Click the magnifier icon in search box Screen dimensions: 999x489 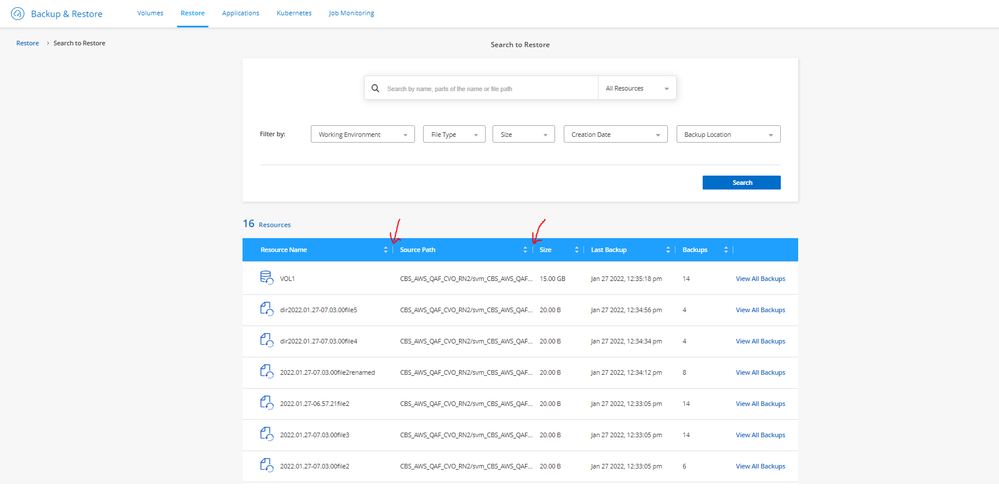click(x=376, y=88)
